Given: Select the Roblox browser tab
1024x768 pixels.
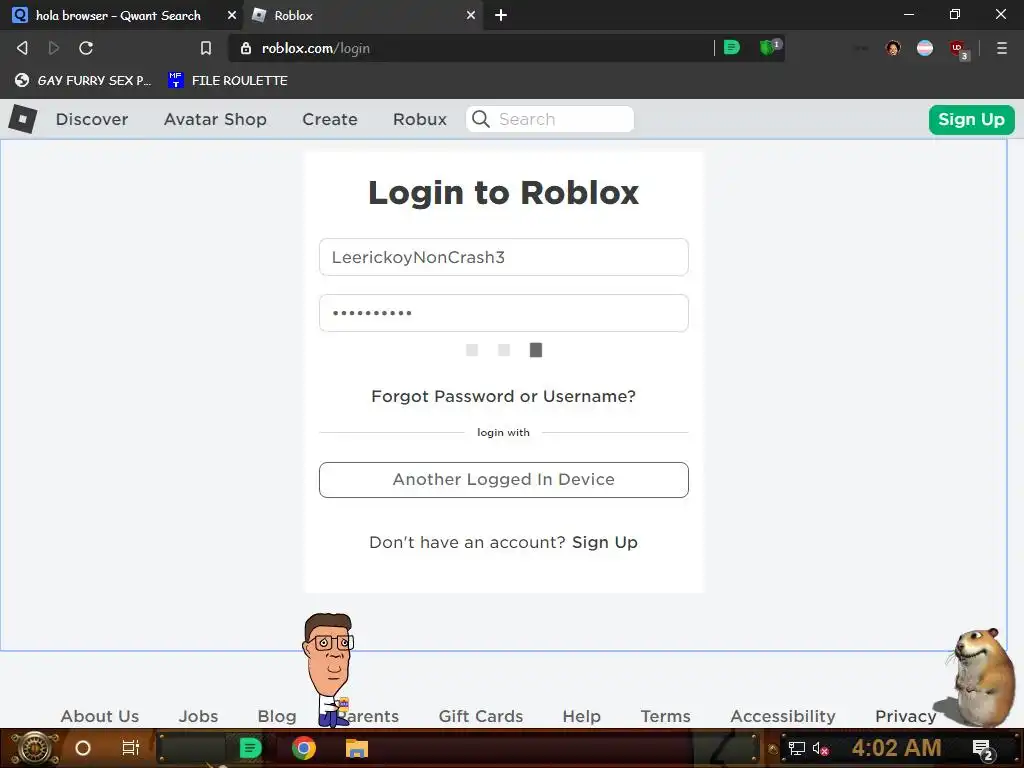Looking at the screenshot, I should click(363, 15).
